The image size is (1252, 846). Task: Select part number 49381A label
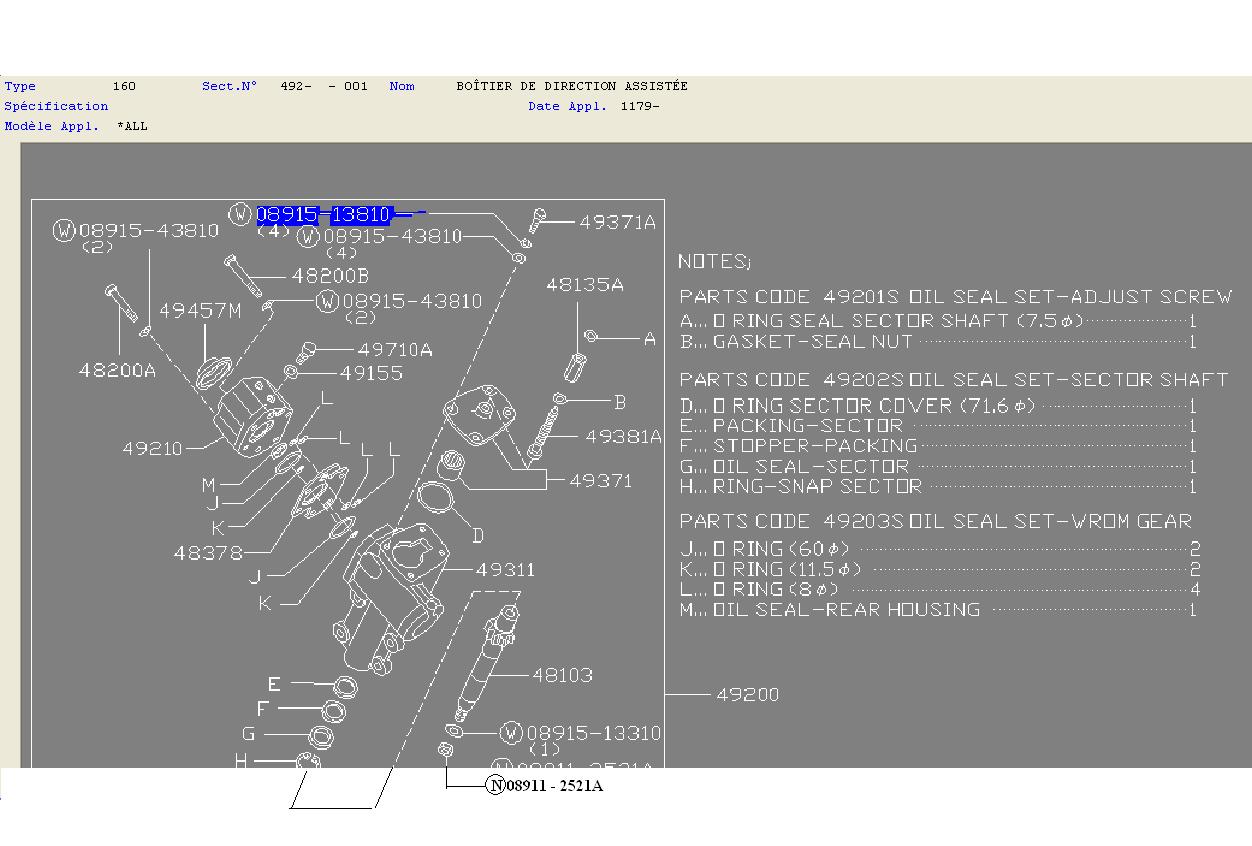(623, 436)
